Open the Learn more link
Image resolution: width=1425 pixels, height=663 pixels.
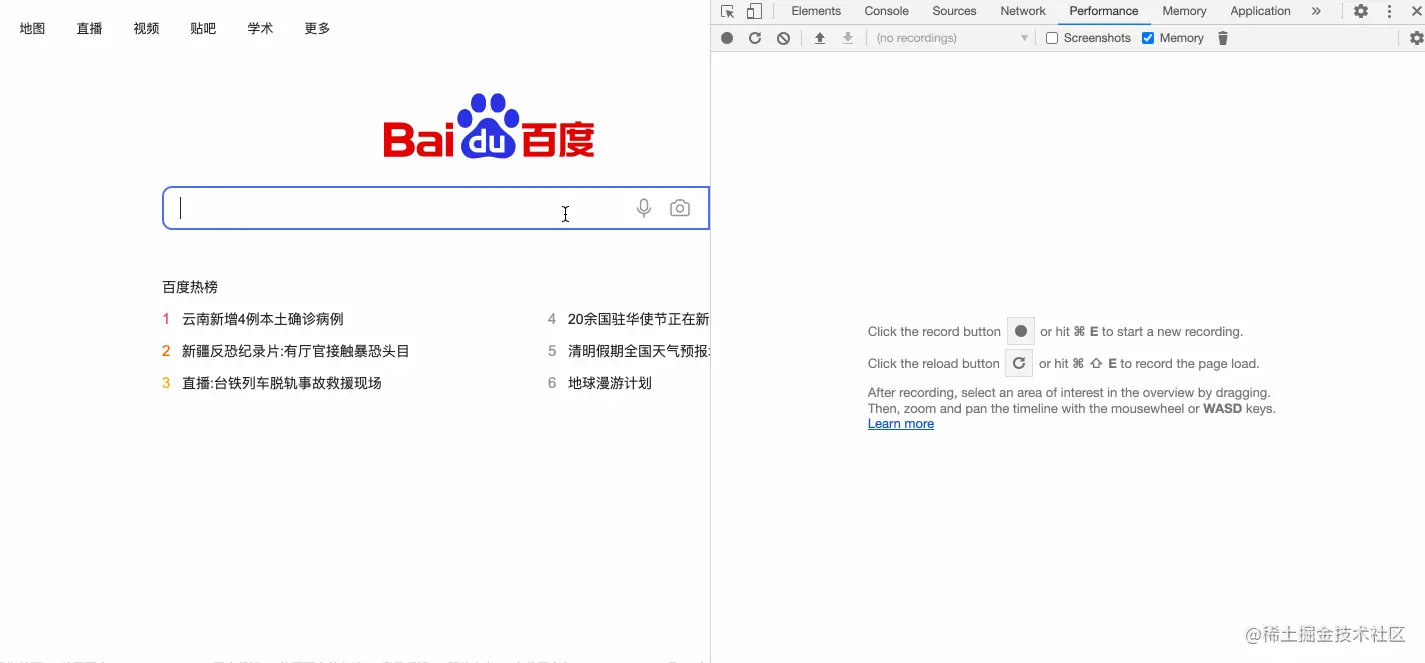[x=901, y=424]
